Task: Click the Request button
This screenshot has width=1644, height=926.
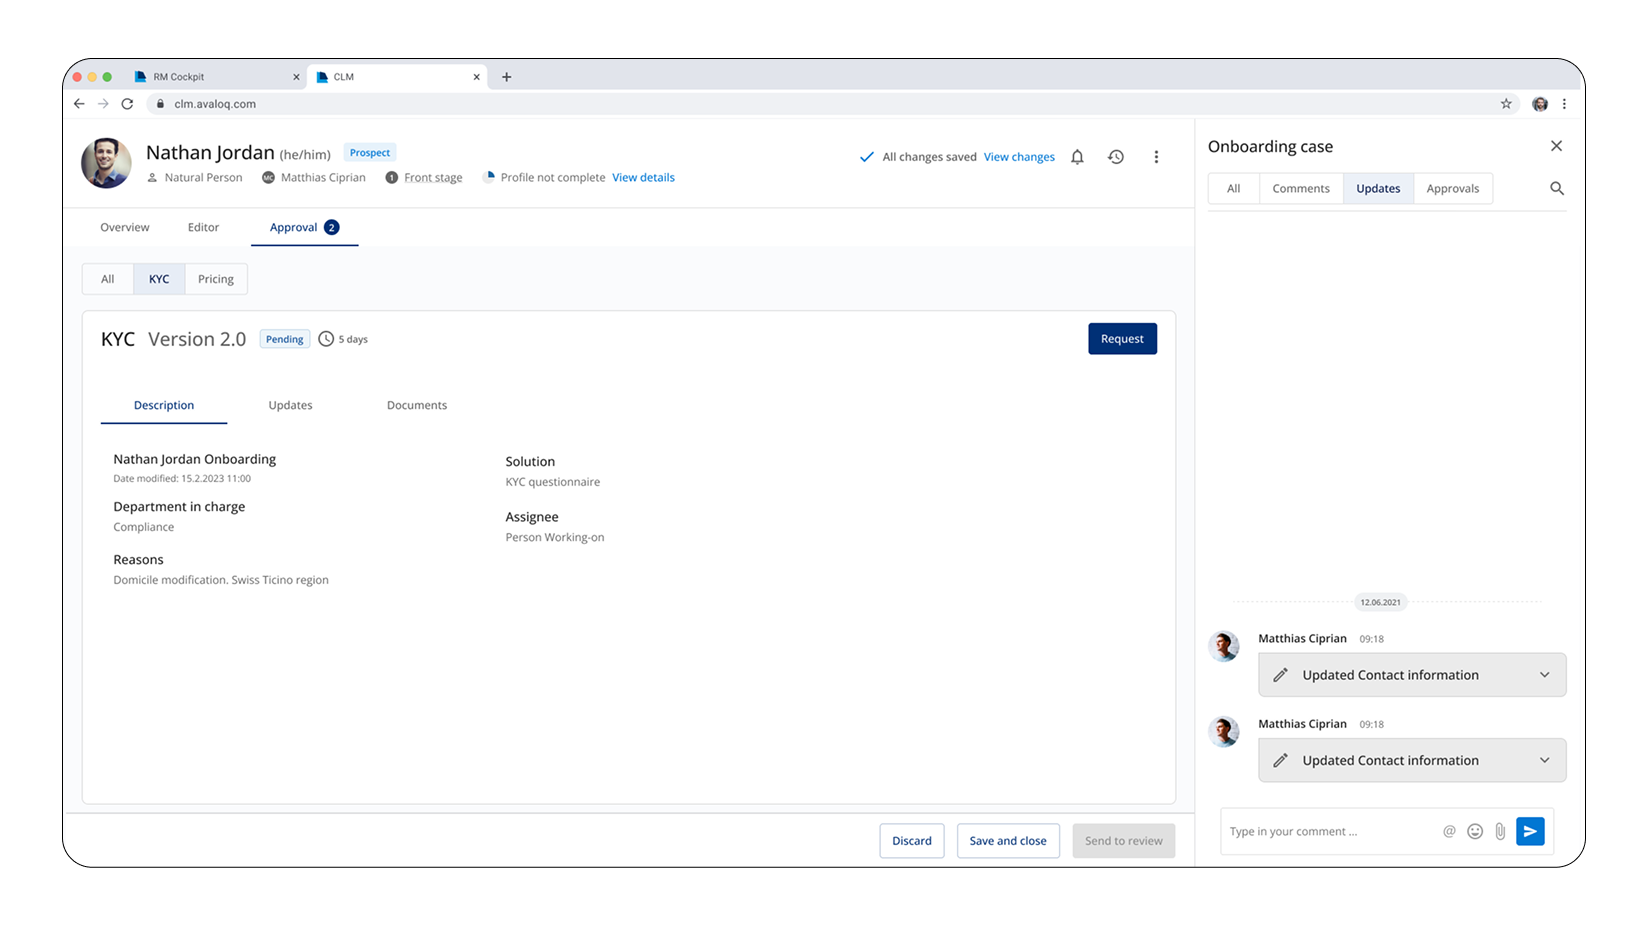Action: [1122, 339]
